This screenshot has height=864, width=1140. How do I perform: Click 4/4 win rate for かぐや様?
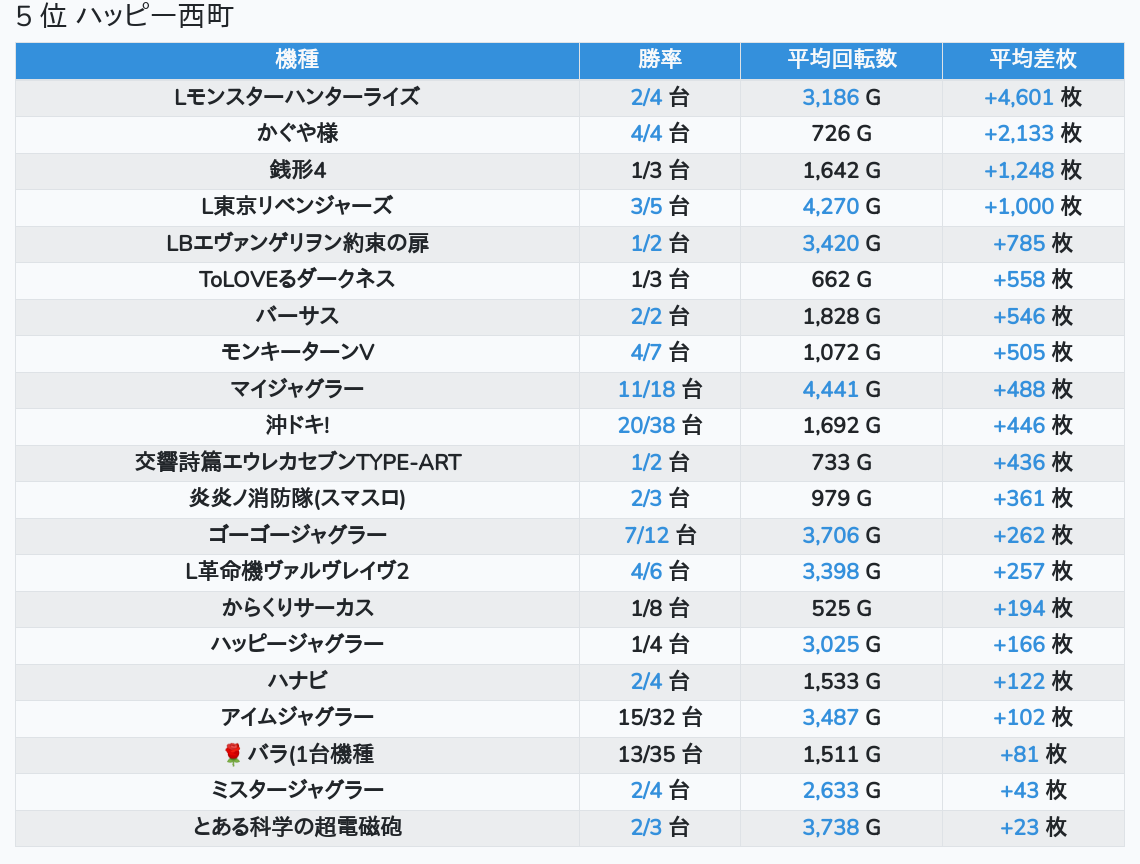[x=646, y=133]
